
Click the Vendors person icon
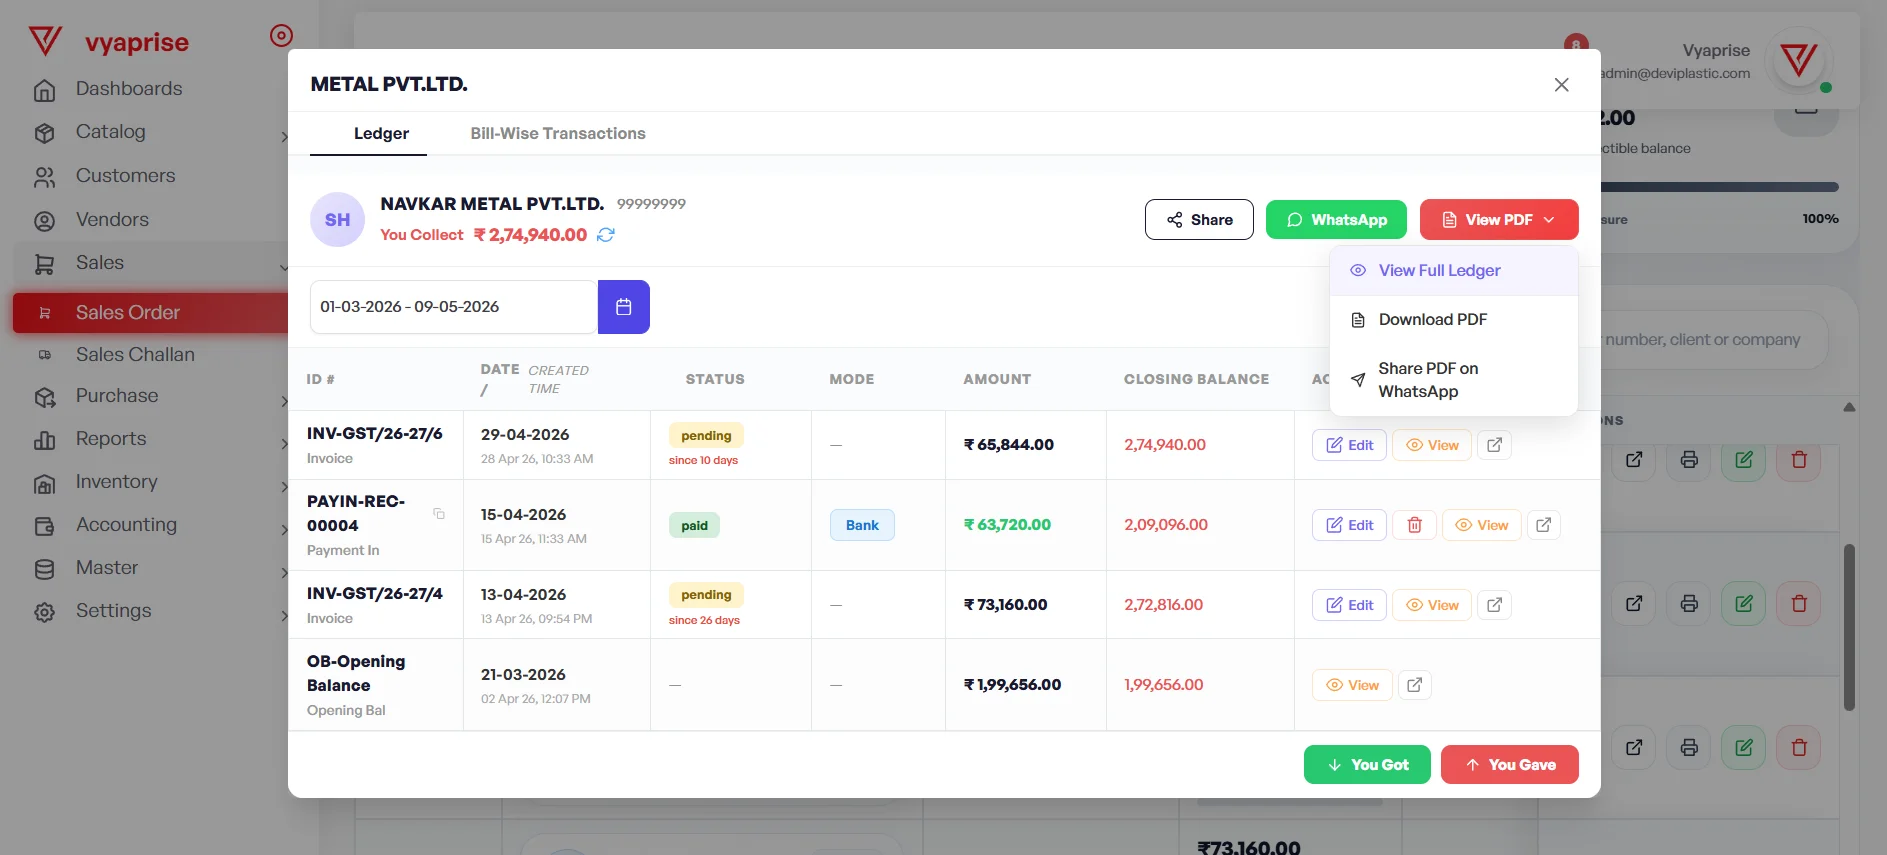[x=45, y=221]
